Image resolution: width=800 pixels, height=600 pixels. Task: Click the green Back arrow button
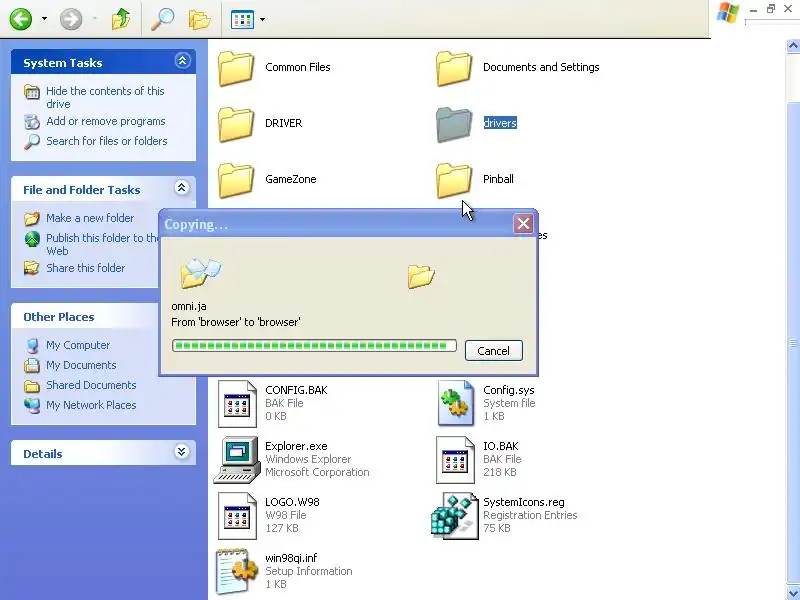[21, 19]
